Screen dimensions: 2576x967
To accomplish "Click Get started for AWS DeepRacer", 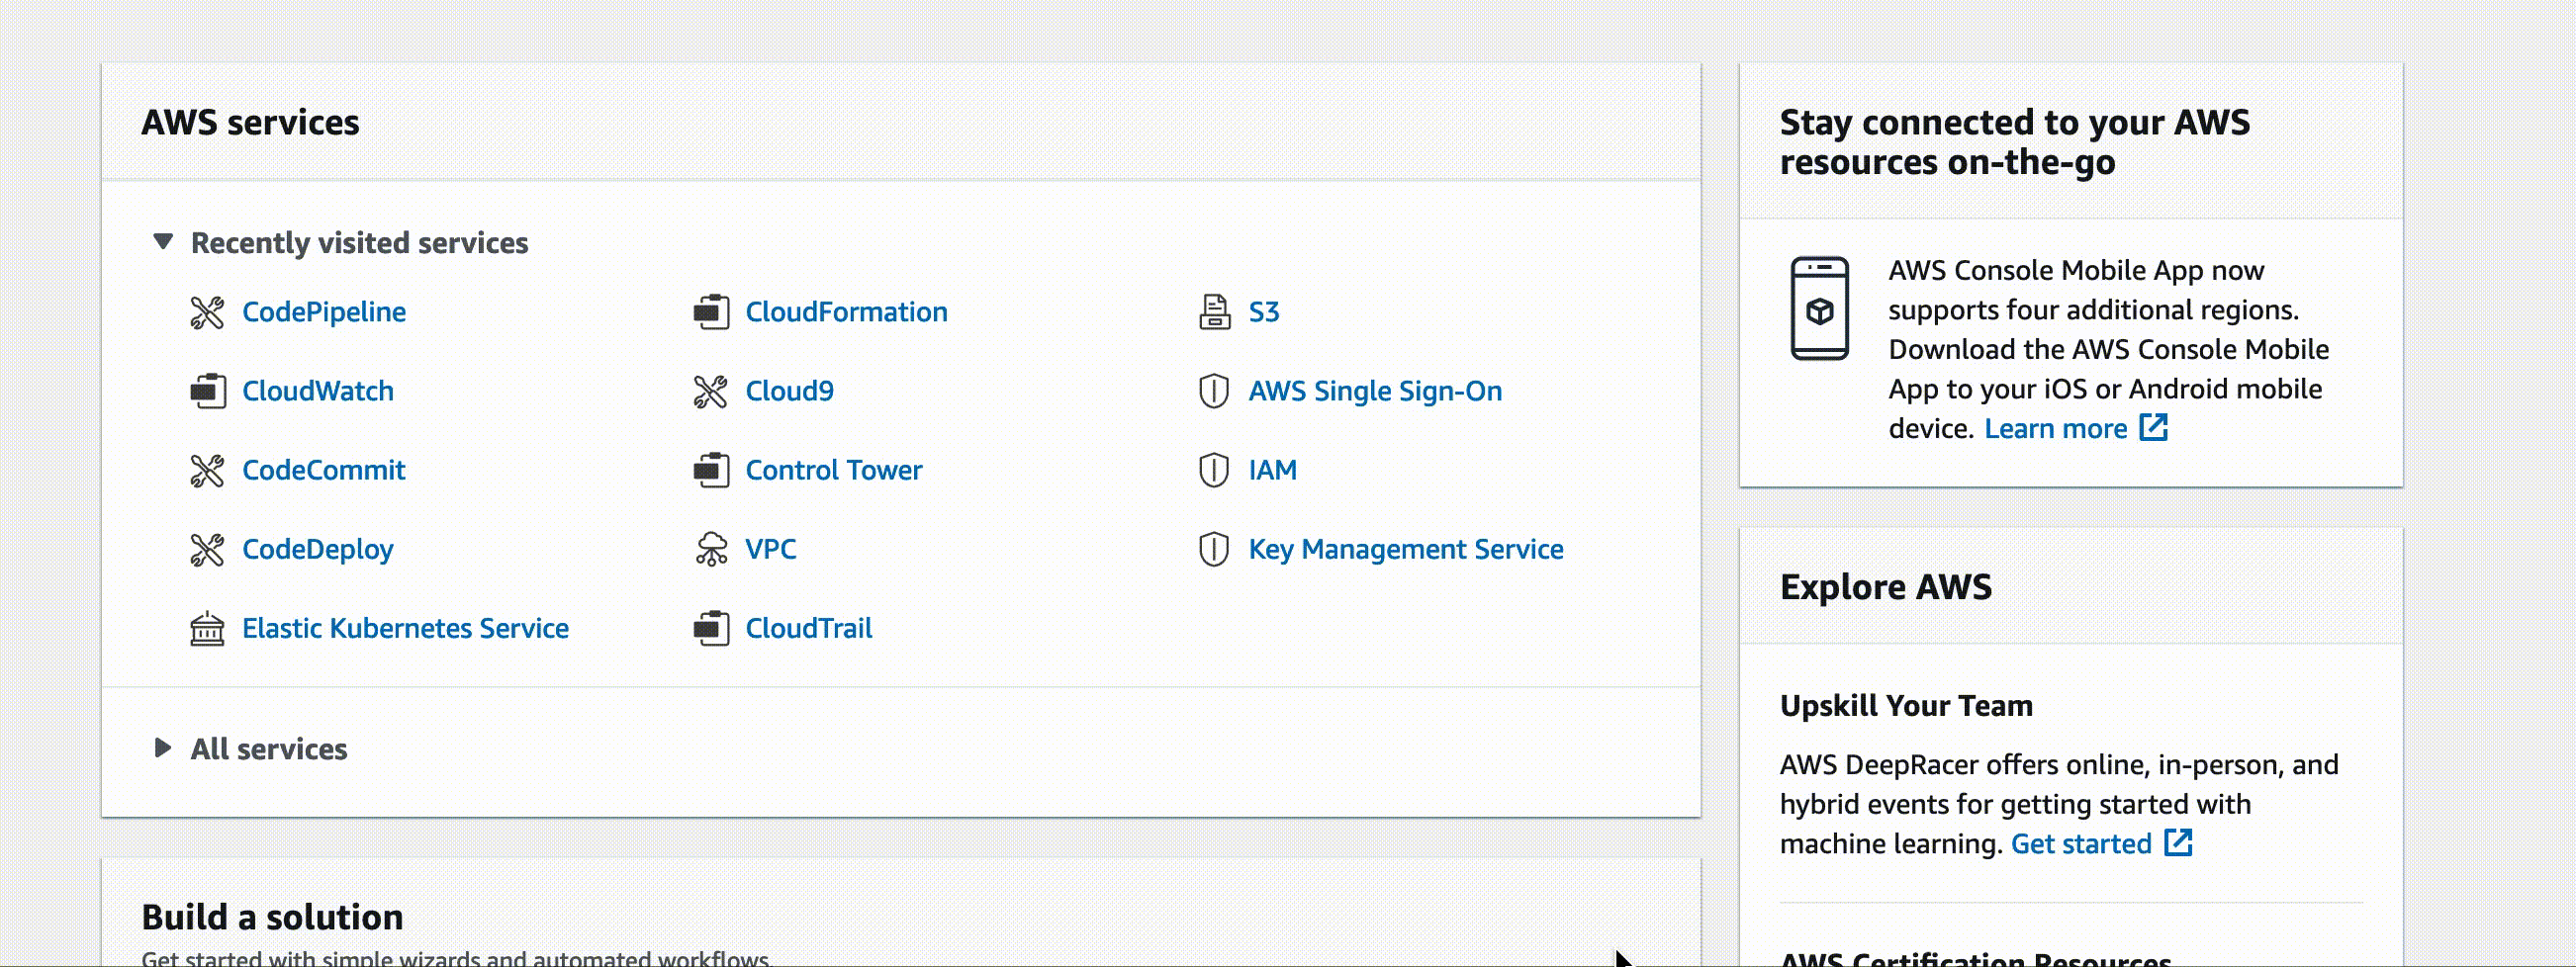I will point(2080,844).
